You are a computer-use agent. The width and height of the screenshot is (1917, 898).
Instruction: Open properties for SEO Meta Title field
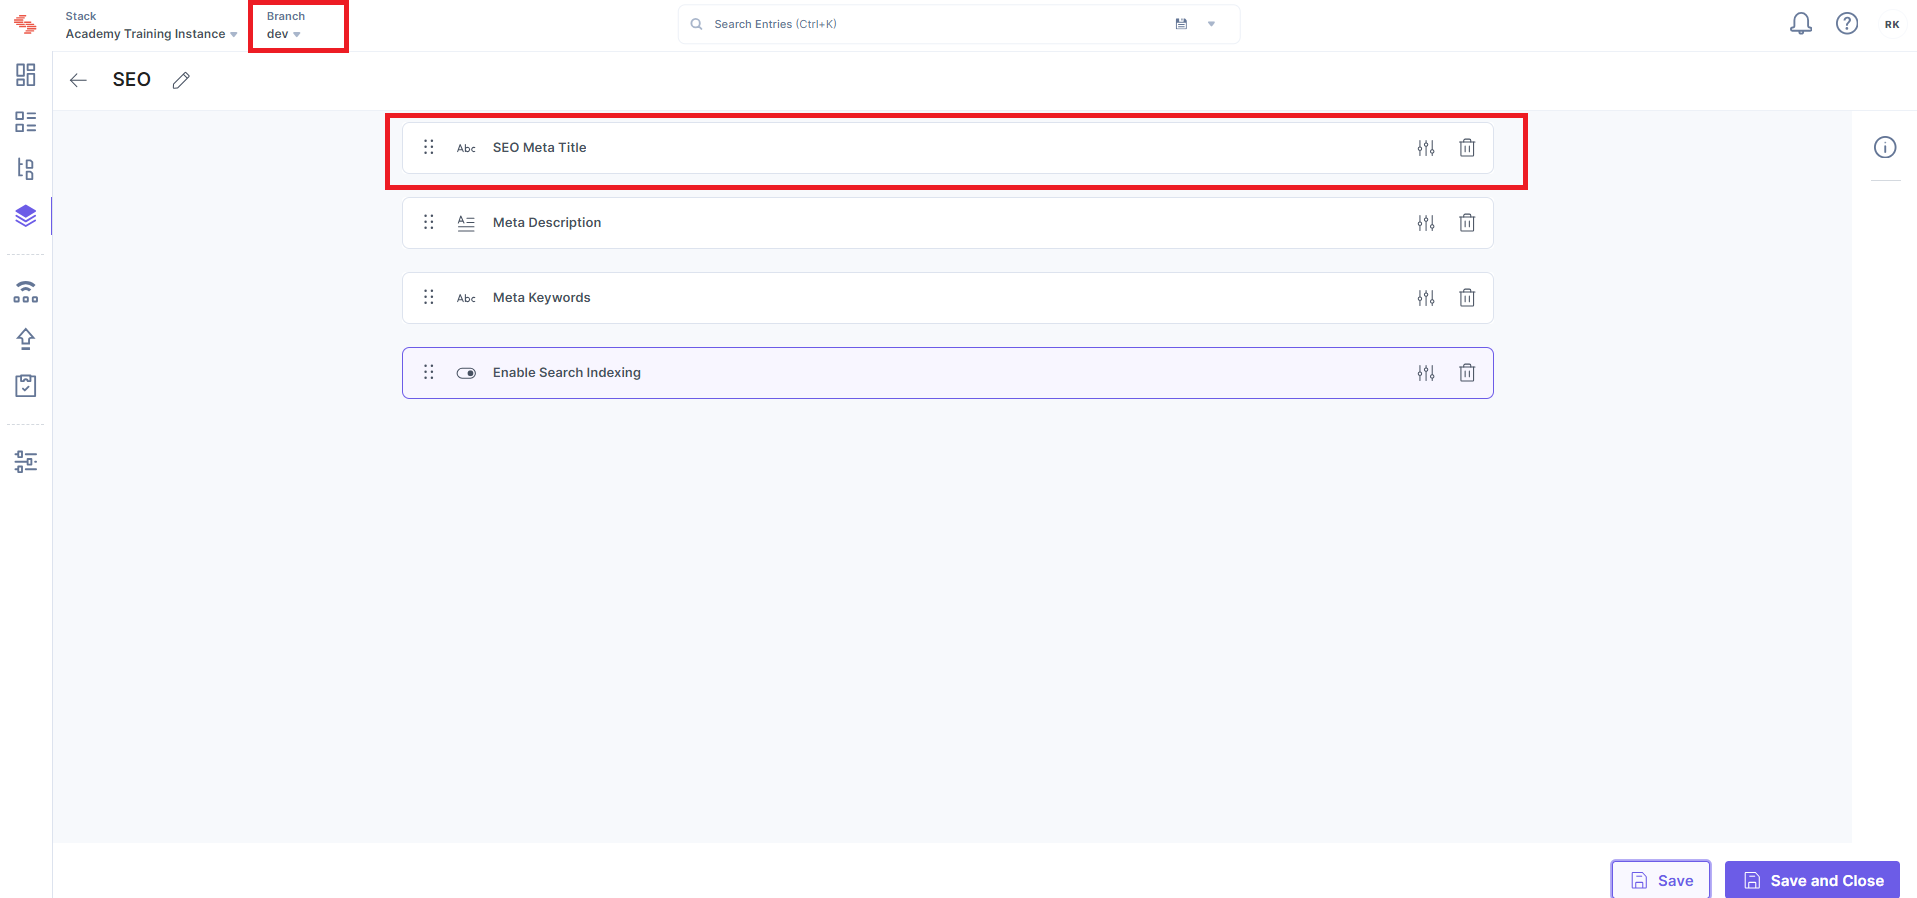(x=1426, y=148)
